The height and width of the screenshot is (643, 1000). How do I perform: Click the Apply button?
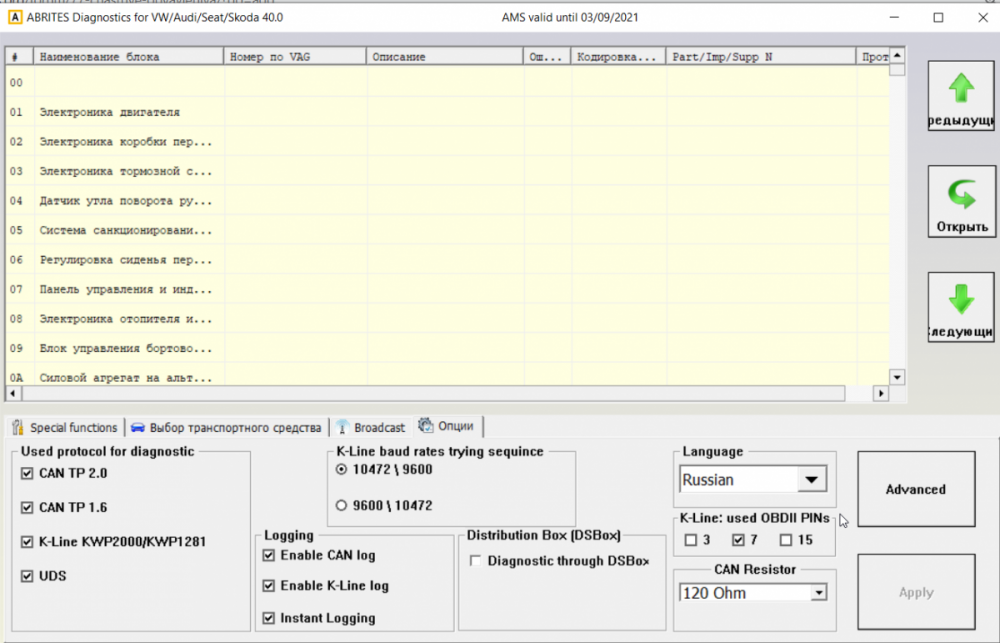[916, 593]
